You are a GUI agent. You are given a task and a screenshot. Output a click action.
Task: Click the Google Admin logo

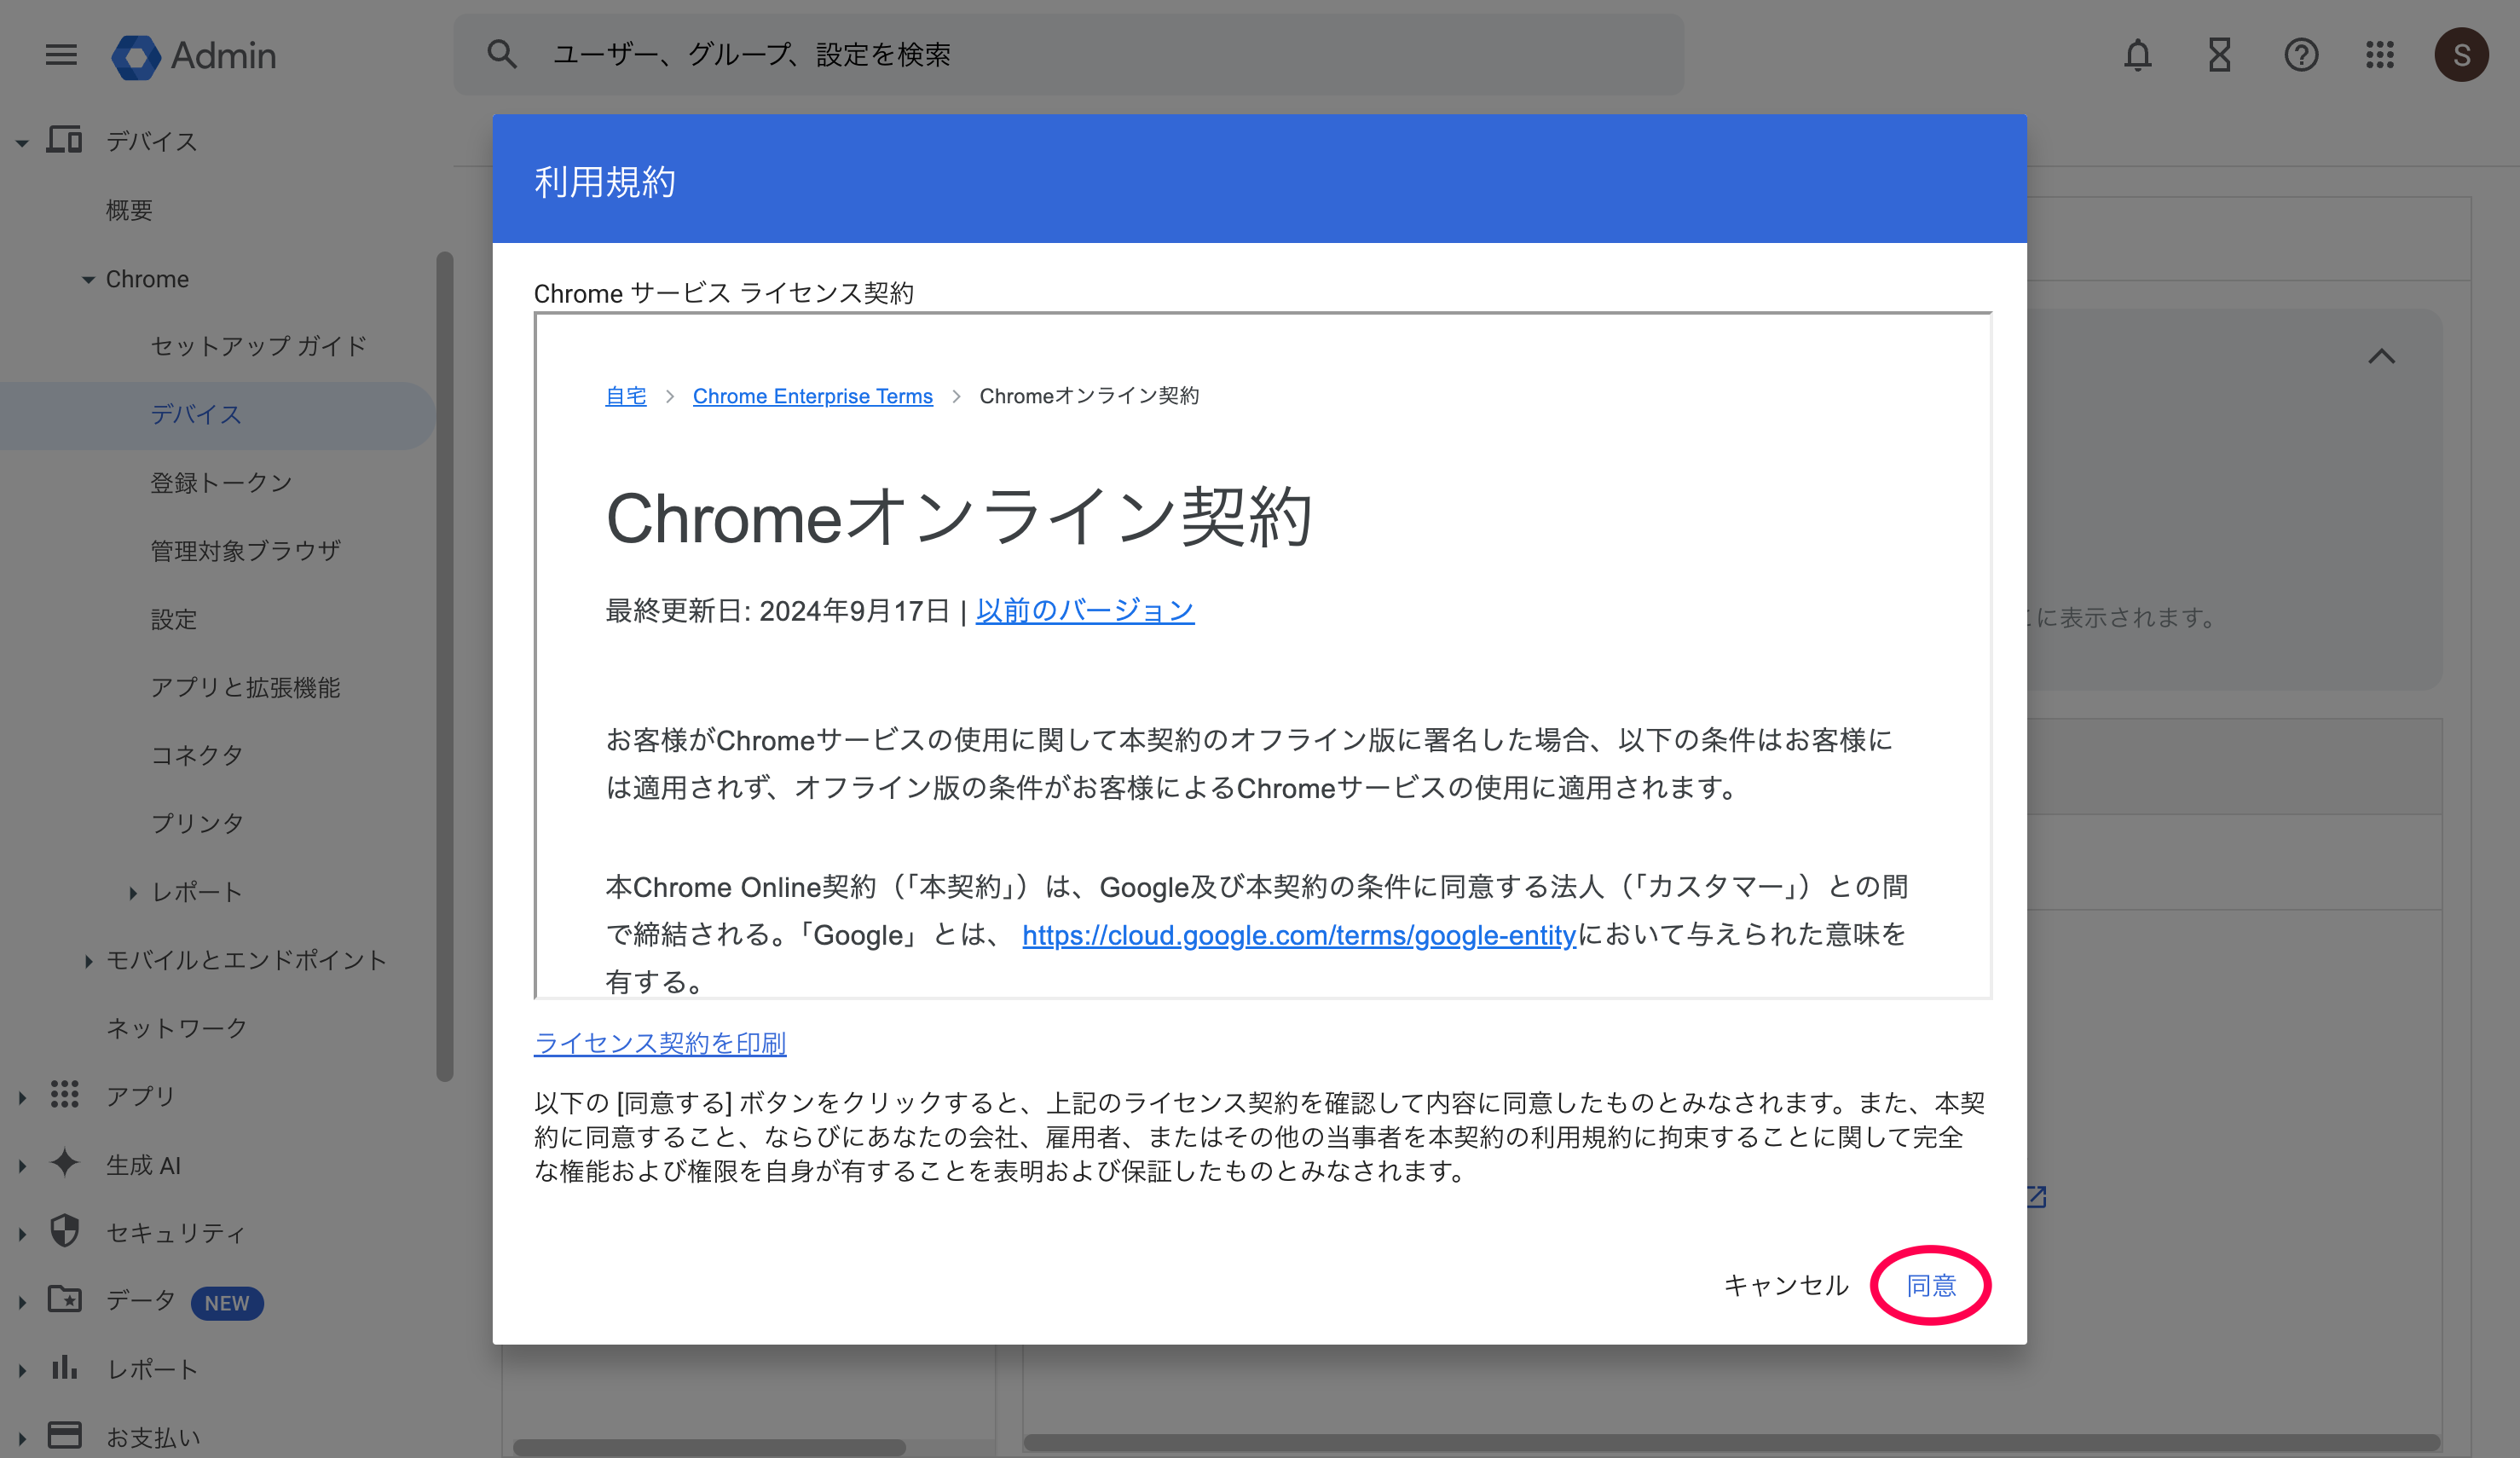click(x=194, y=56)
